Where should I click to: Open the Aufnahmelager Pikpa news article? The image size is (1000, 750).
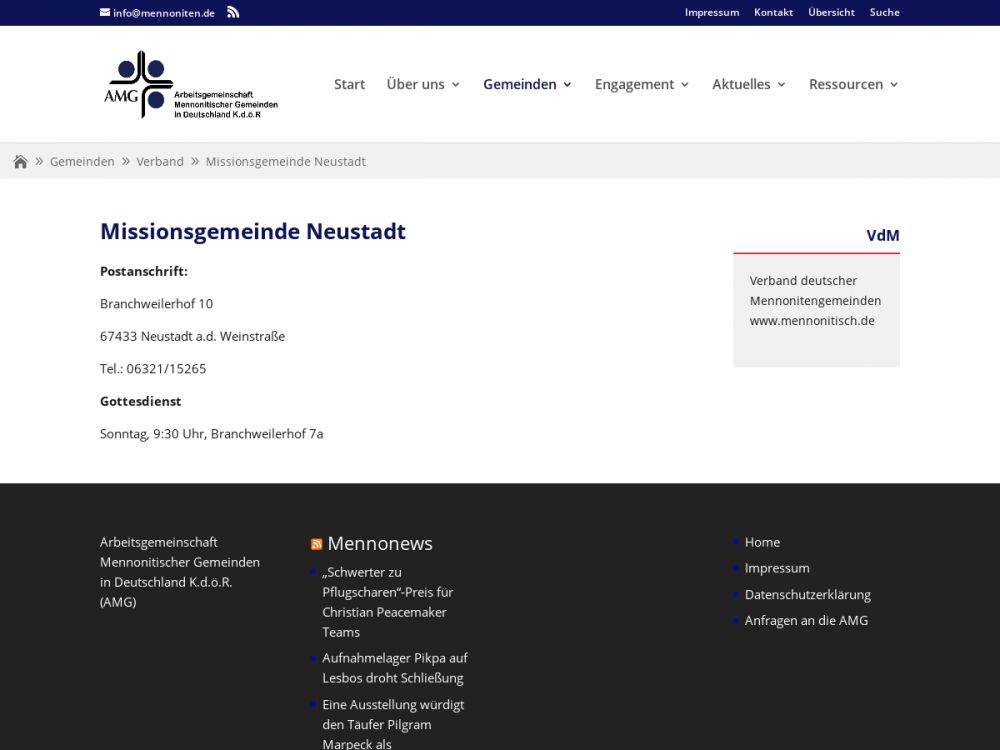[x=394, y=668]
